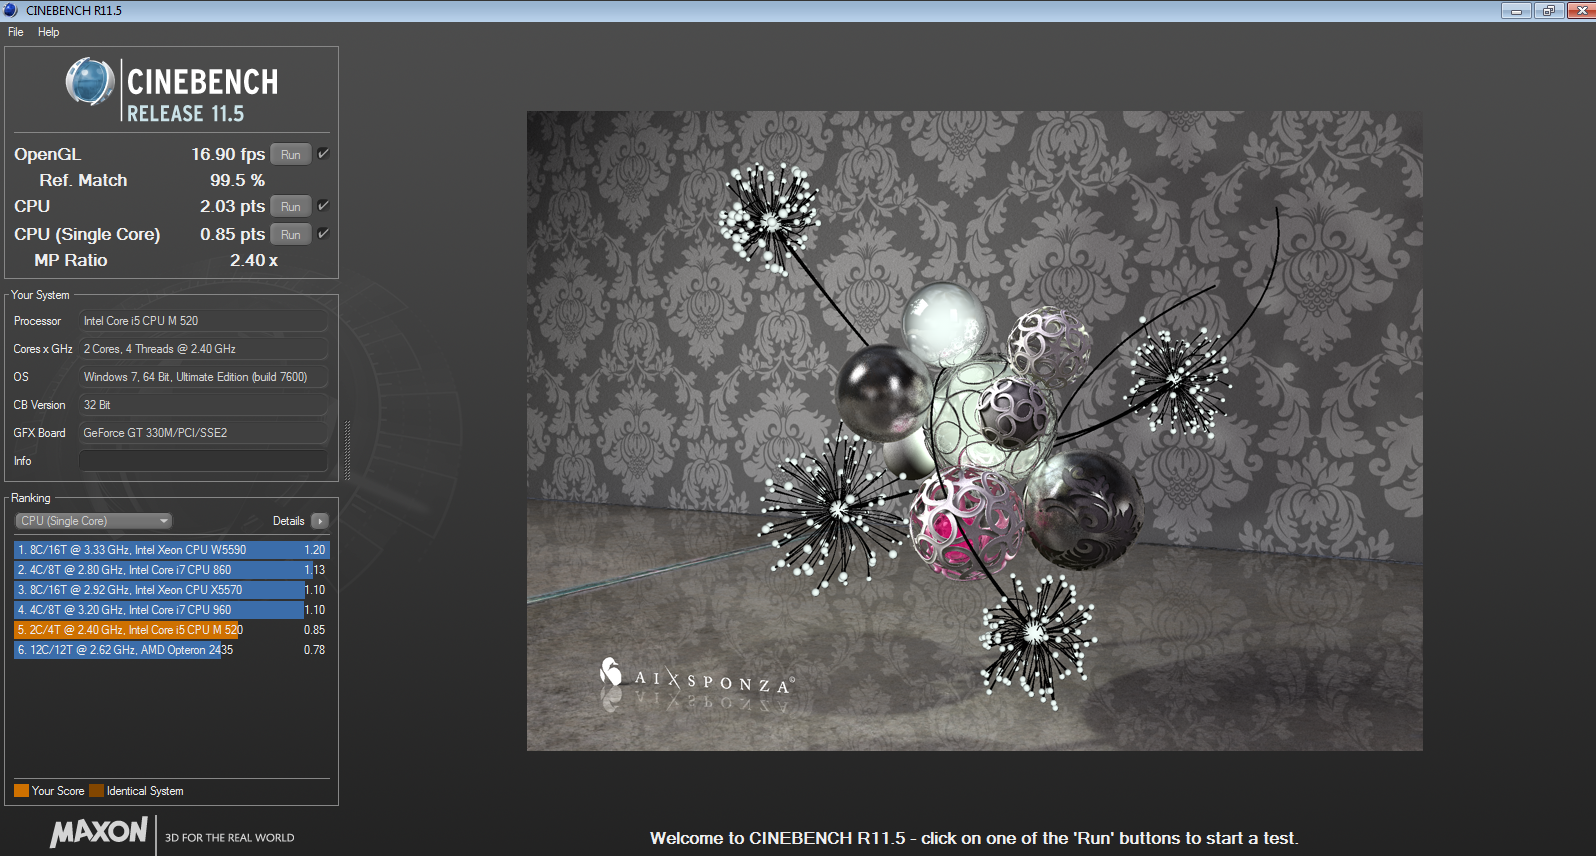
Task: Click the orange Your Score legend icon
Action: 21,791
